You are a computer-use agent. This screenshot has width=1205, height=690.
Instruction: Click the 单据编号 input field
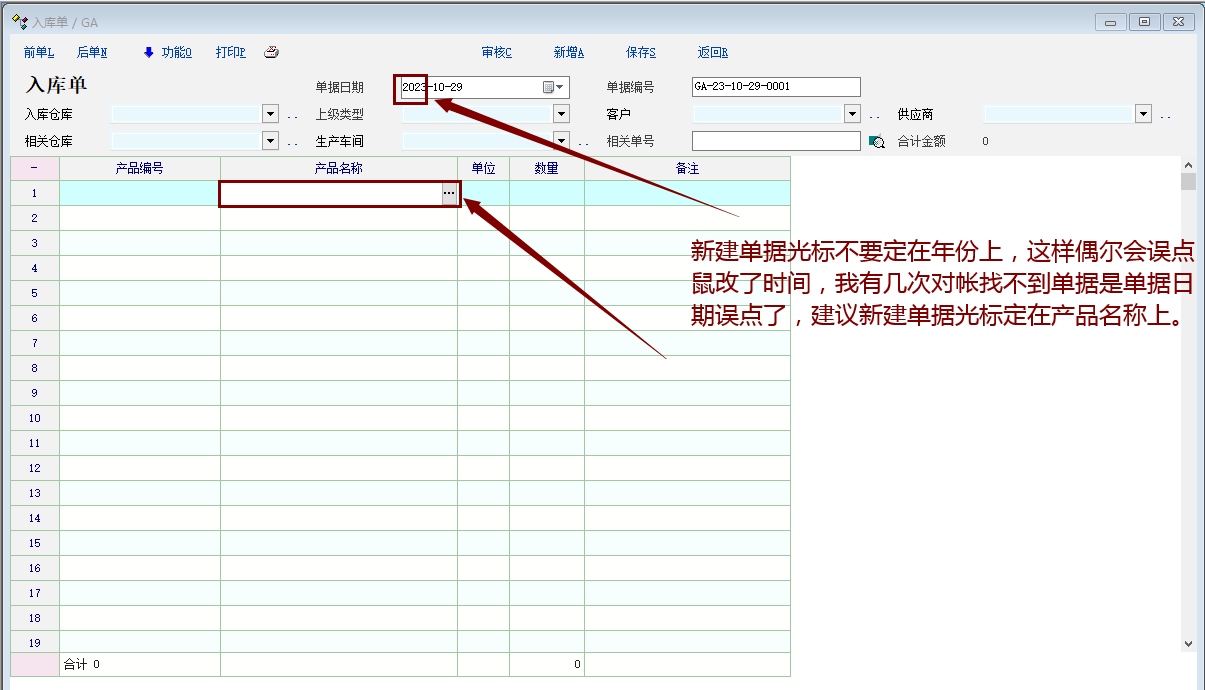(x=775, y=87)
